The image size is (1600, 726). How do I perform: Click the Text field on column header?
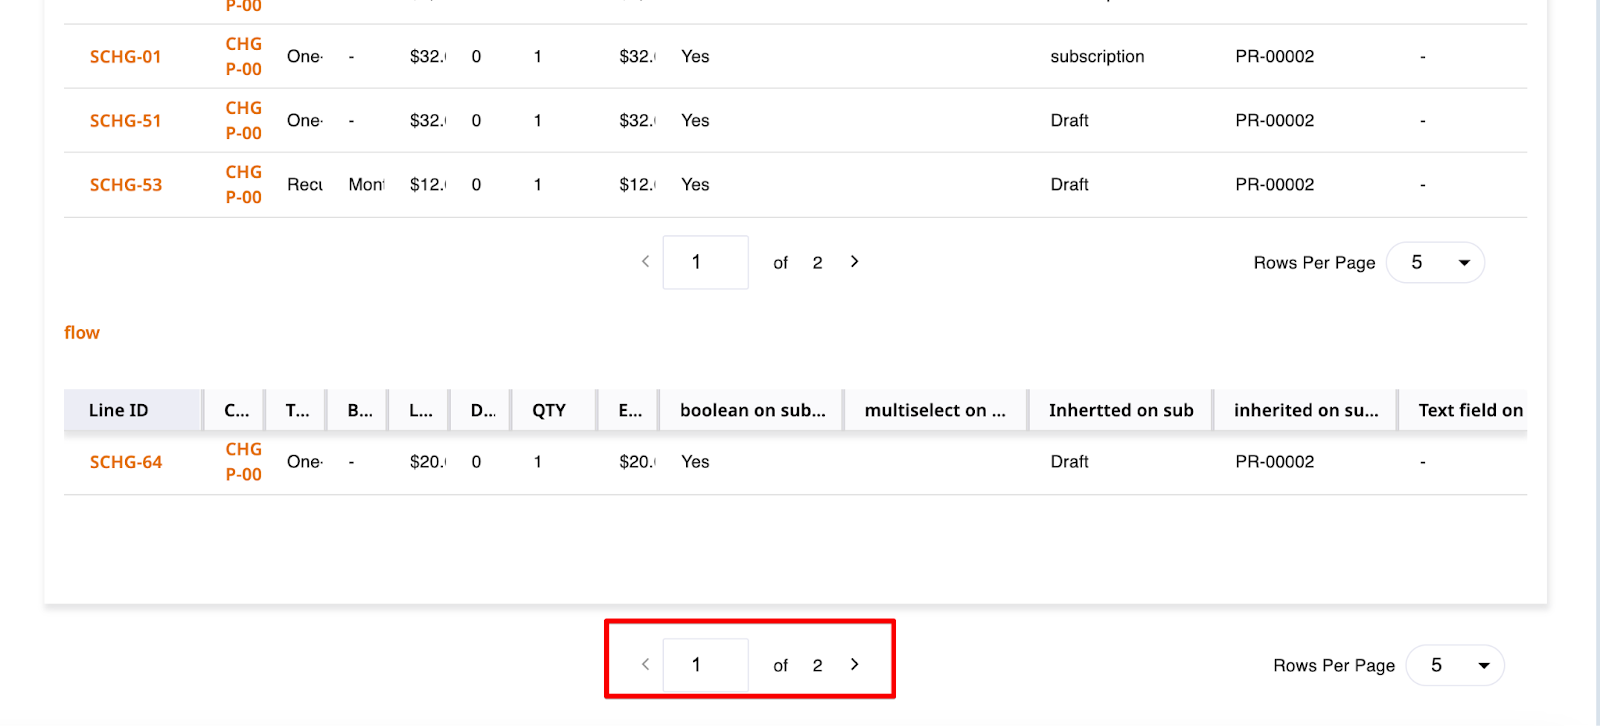(1470, 410)
